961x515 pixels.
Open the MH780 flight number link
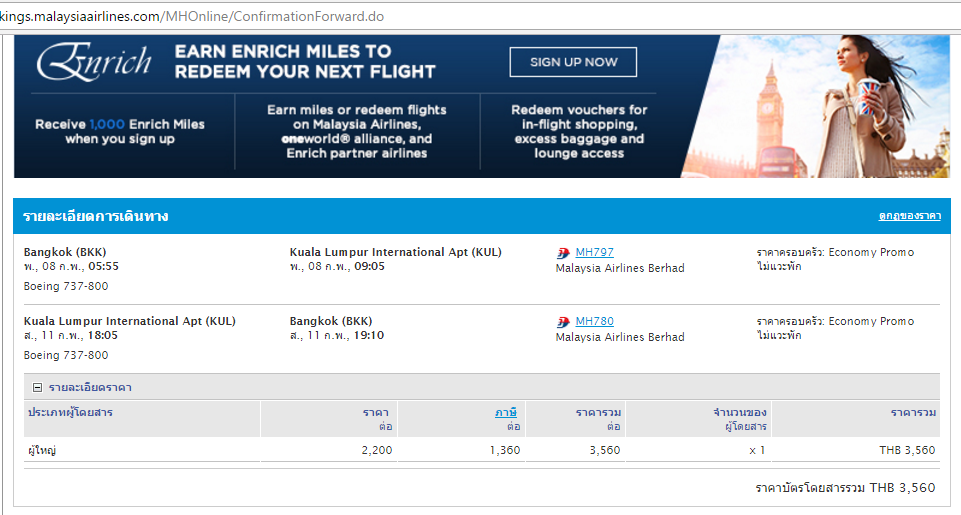click(x=594, y=321)
